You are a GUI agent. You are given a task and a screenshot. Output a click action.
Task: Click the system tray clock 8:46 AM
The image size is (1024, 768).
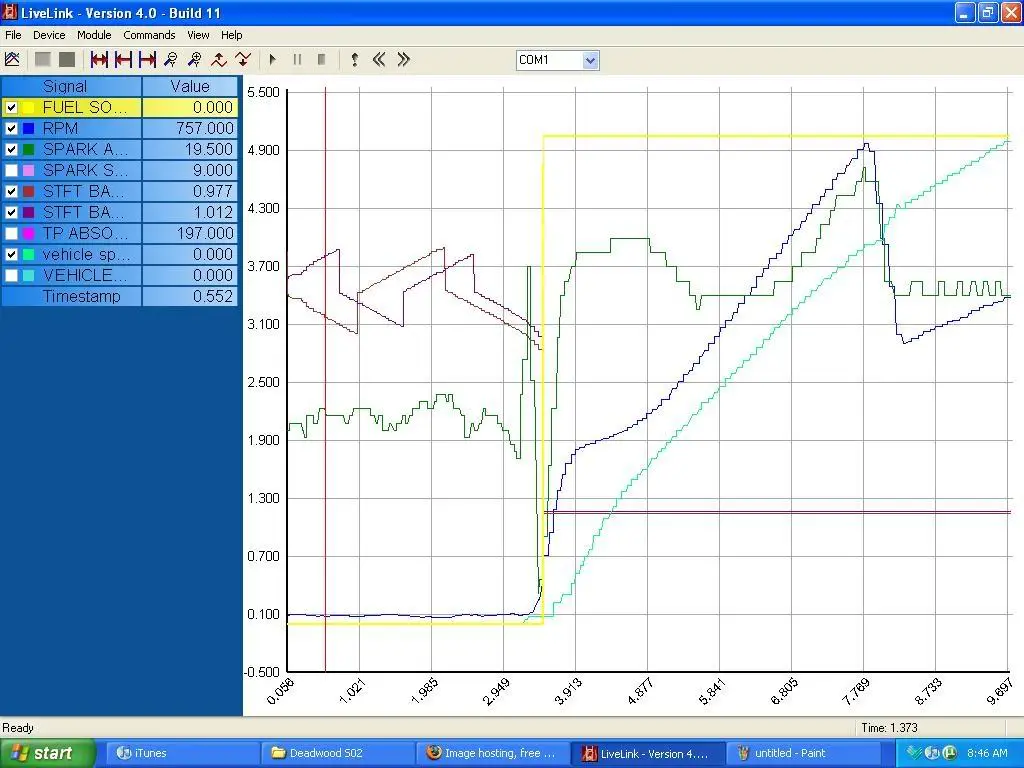[x=987, y=753]
